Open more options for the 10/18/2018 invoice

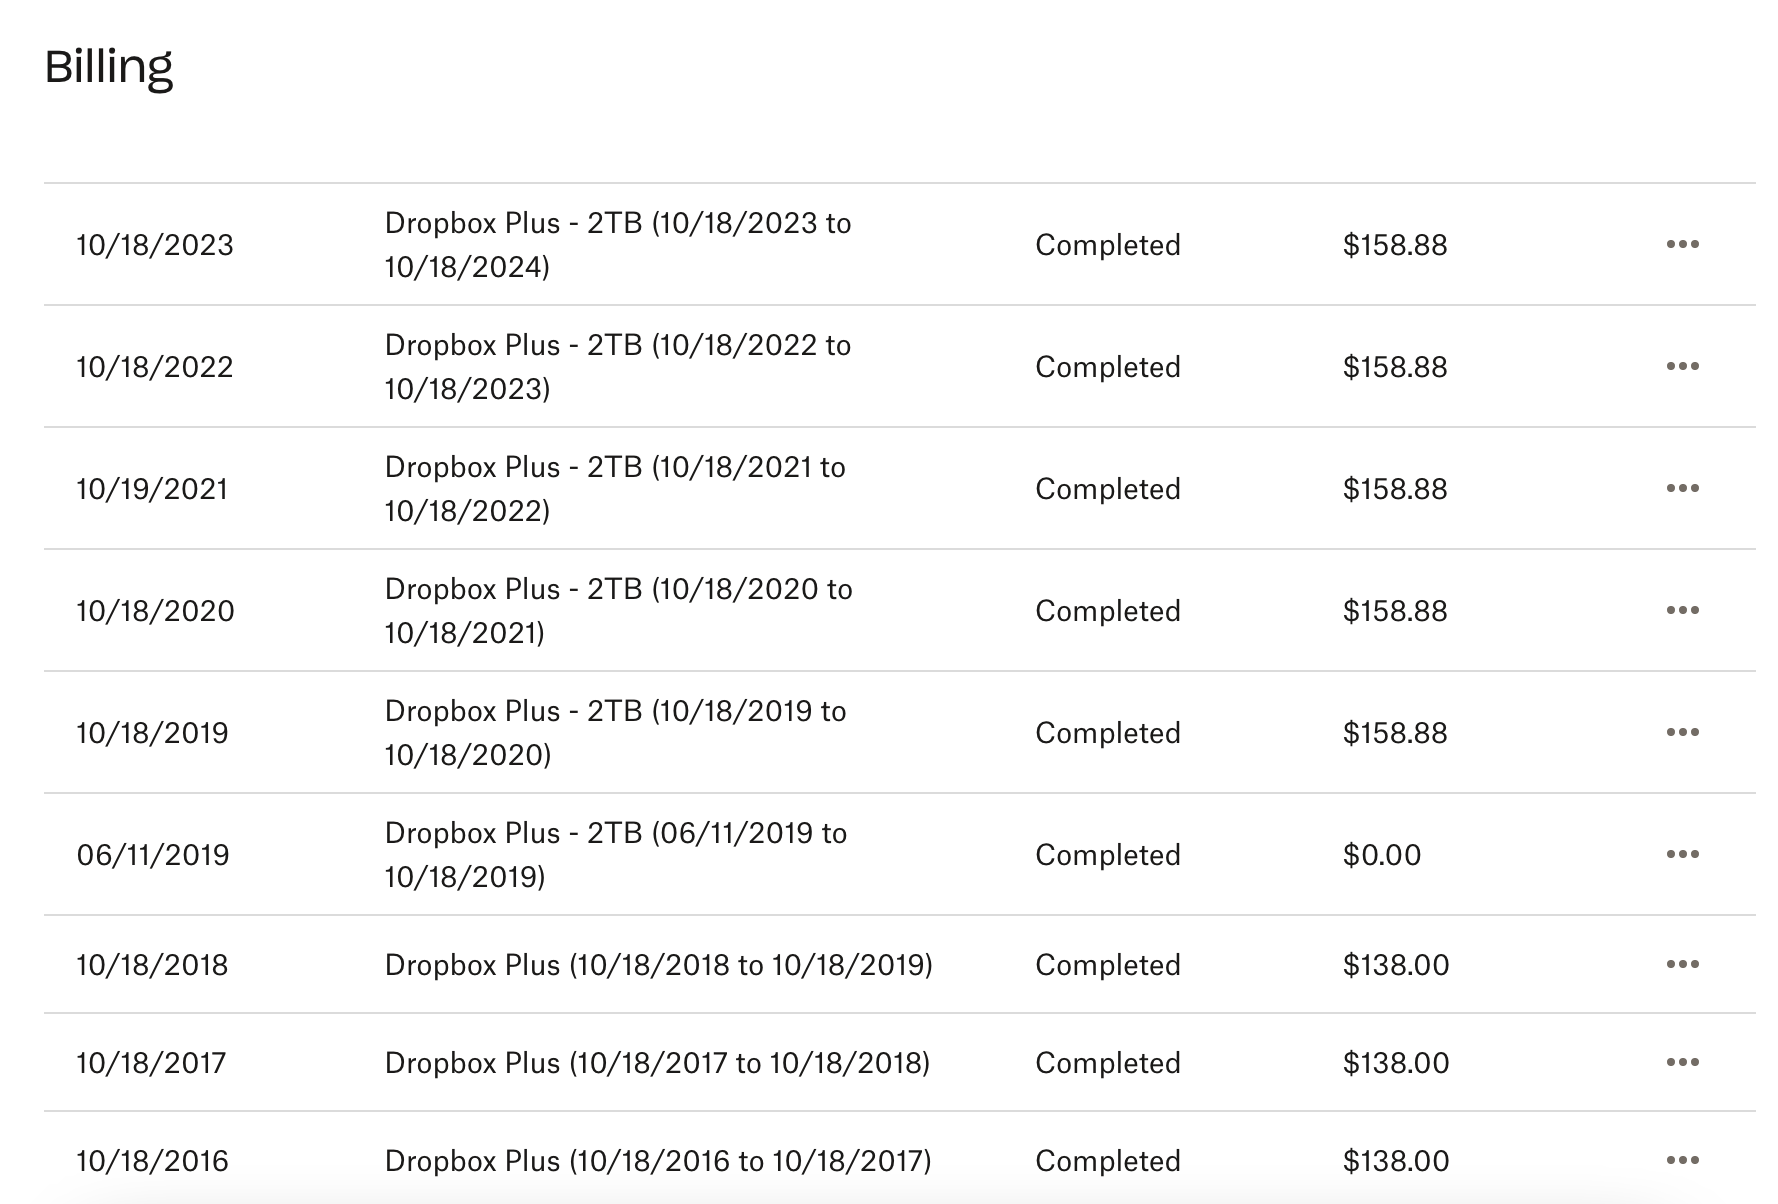1682,965
